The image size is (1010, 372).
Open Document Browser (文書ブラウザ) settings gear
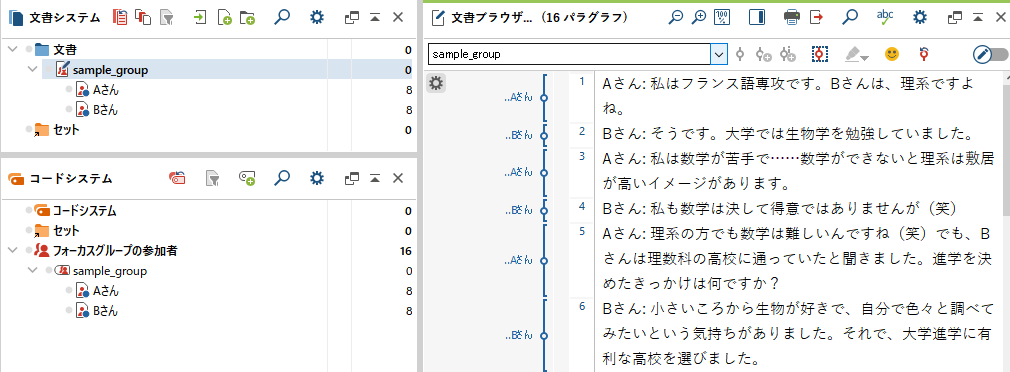(x=920, y=17)
